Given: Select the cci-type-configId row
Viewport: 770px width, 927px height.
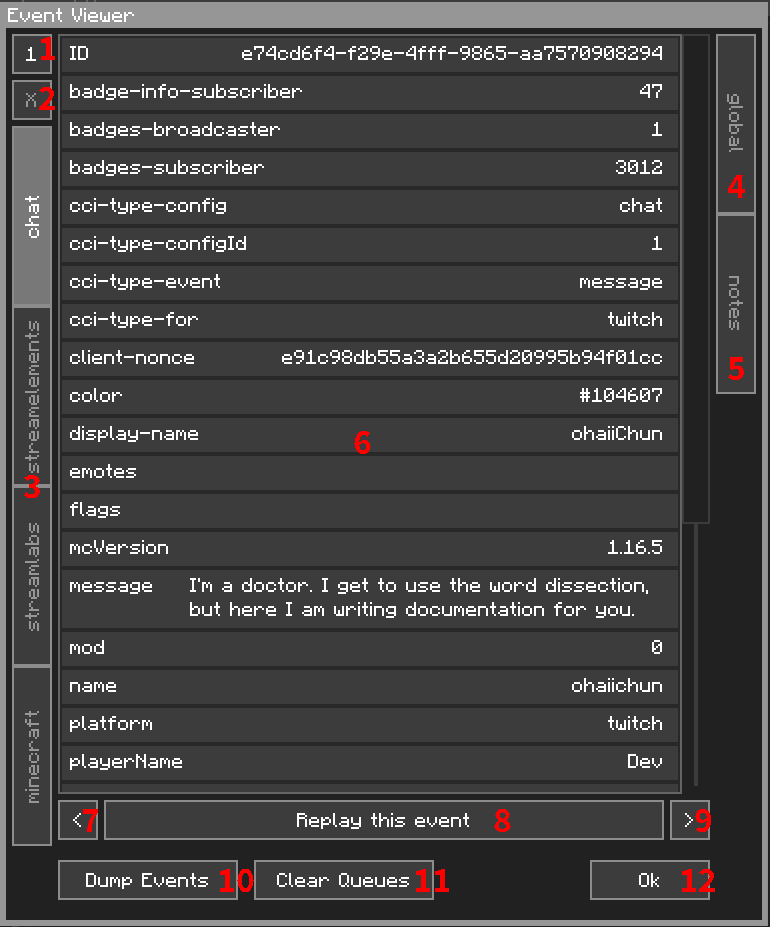Looking at the screenshot, I should tap(370, 244).
